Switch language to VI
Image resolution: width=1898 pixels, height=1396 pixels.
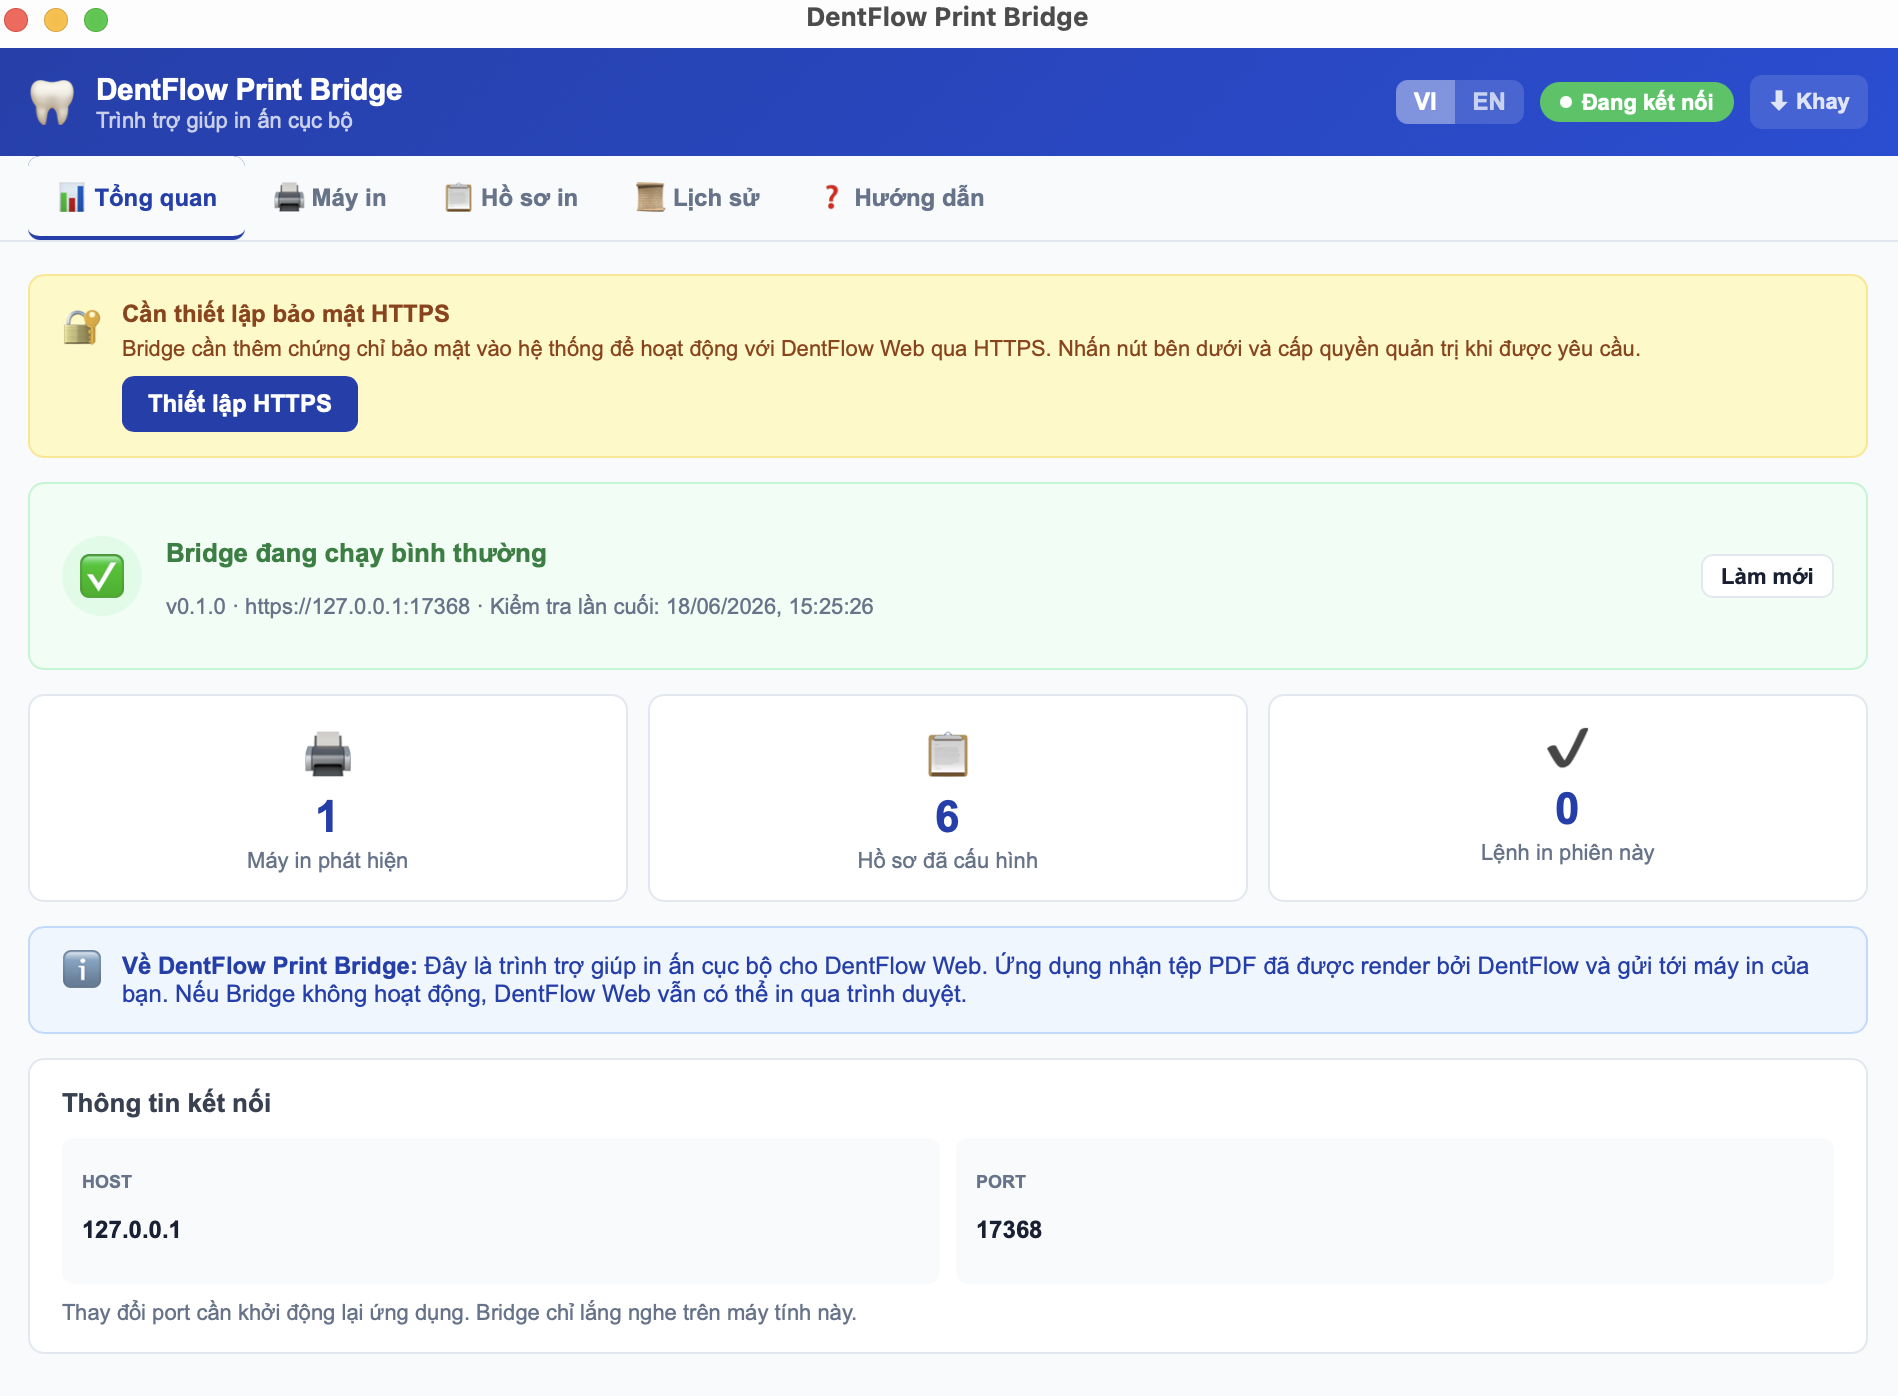tap(1425, 102)
